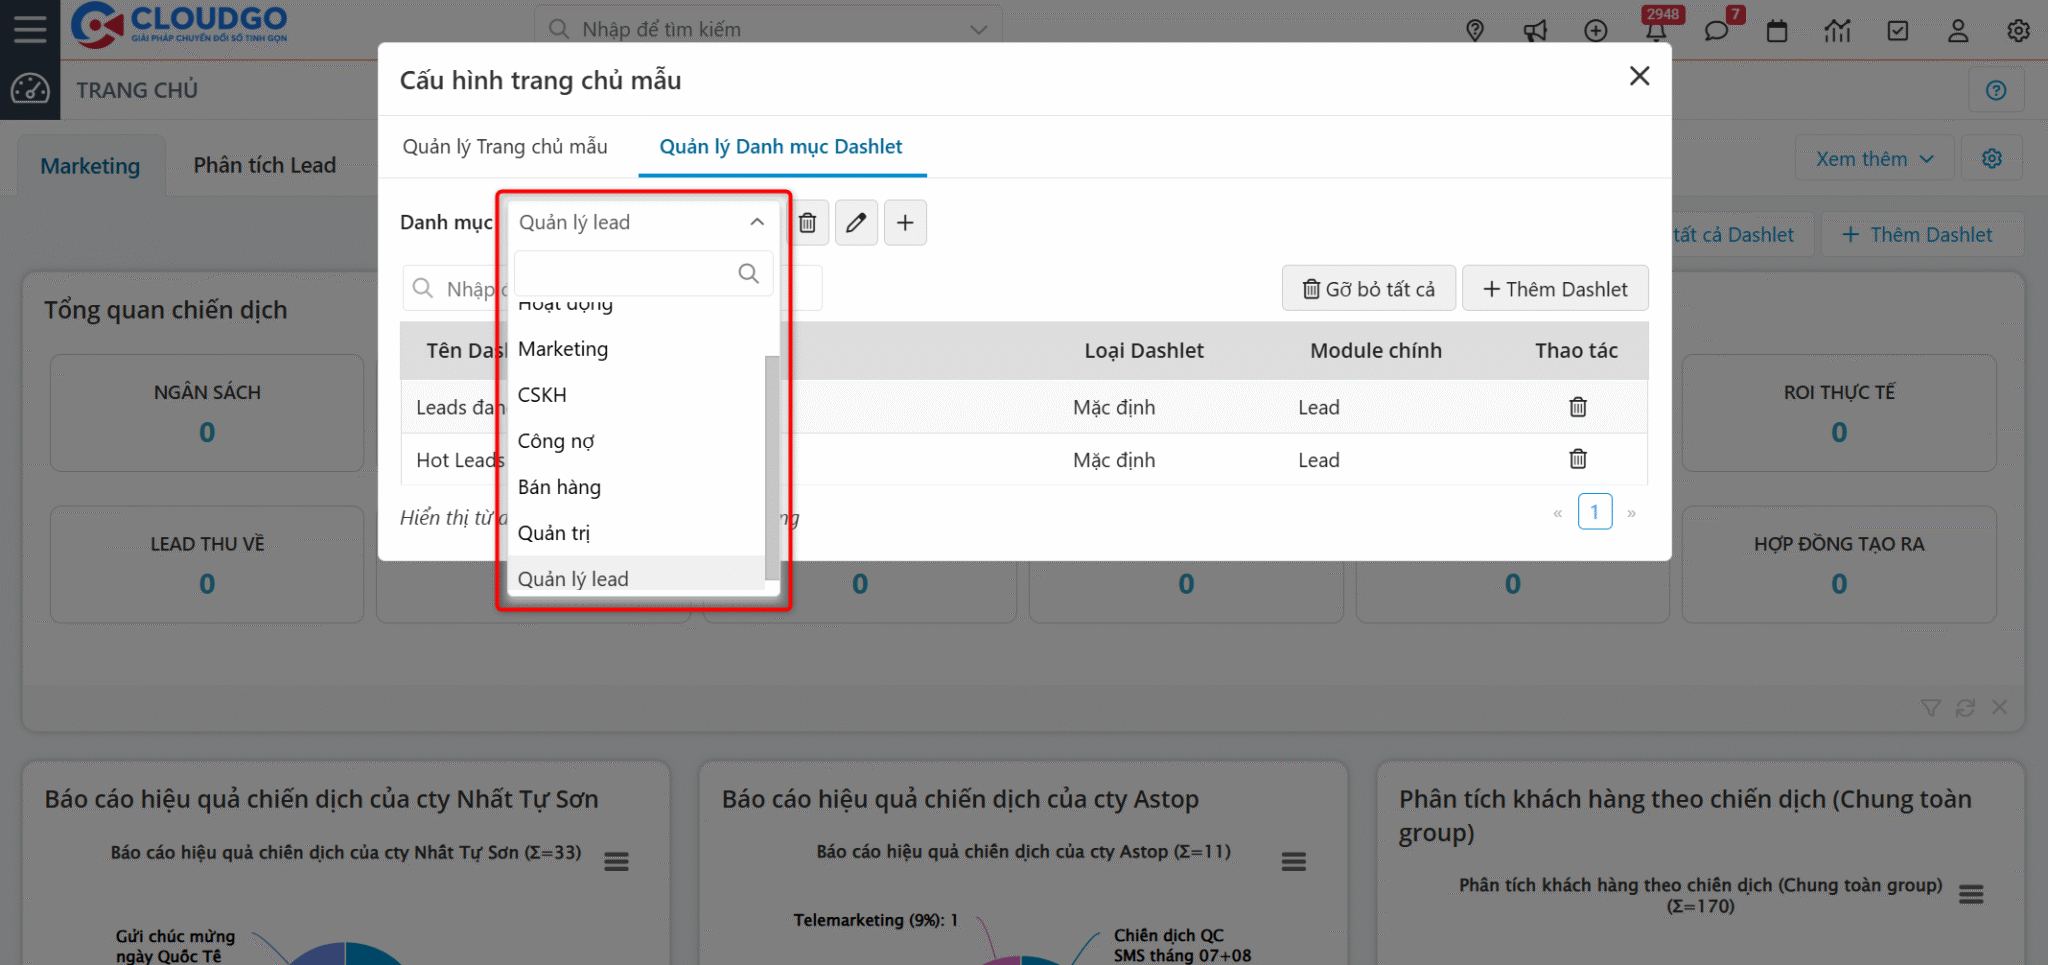Close the Cấu hình trang chủ mẫu dialog
The image size is (2048, 965).
(1639, 76)
